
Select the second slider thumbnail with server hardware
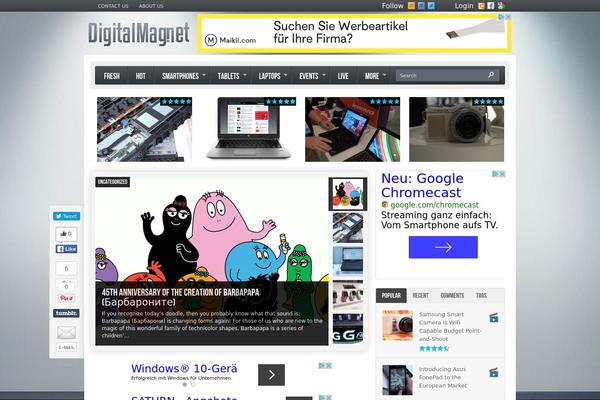point(348,228)
